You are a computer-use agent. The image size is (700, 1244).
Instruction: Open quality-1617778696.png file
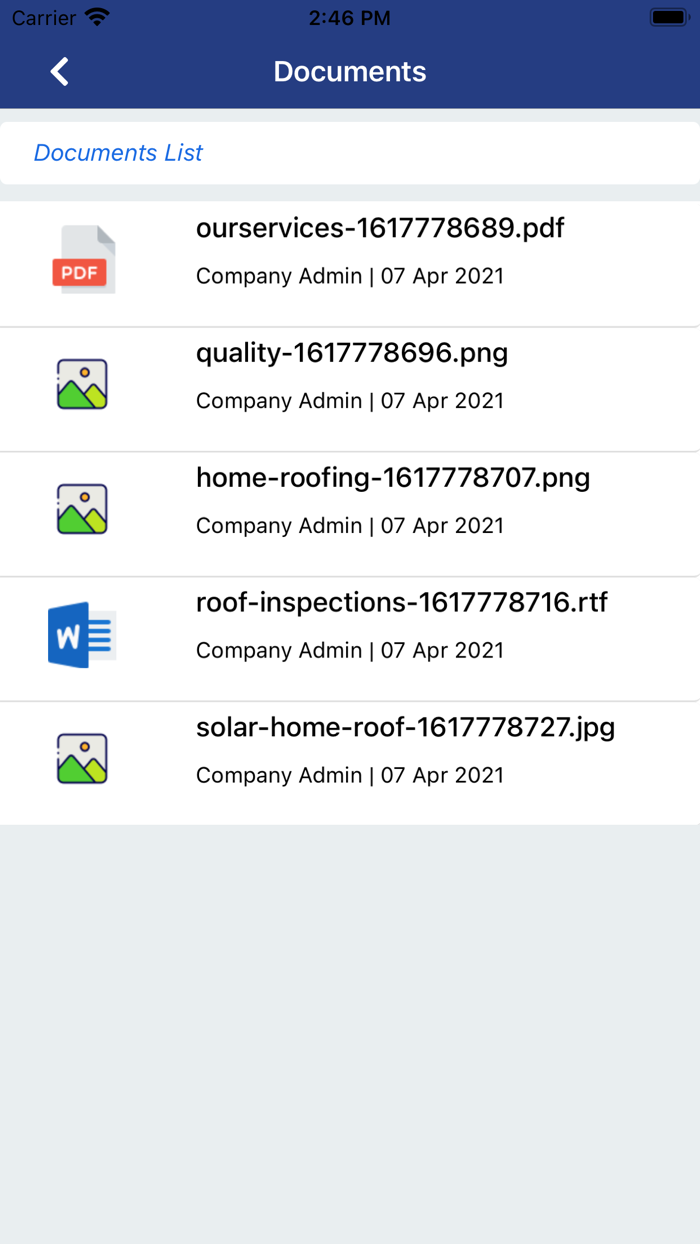point(352,353)
